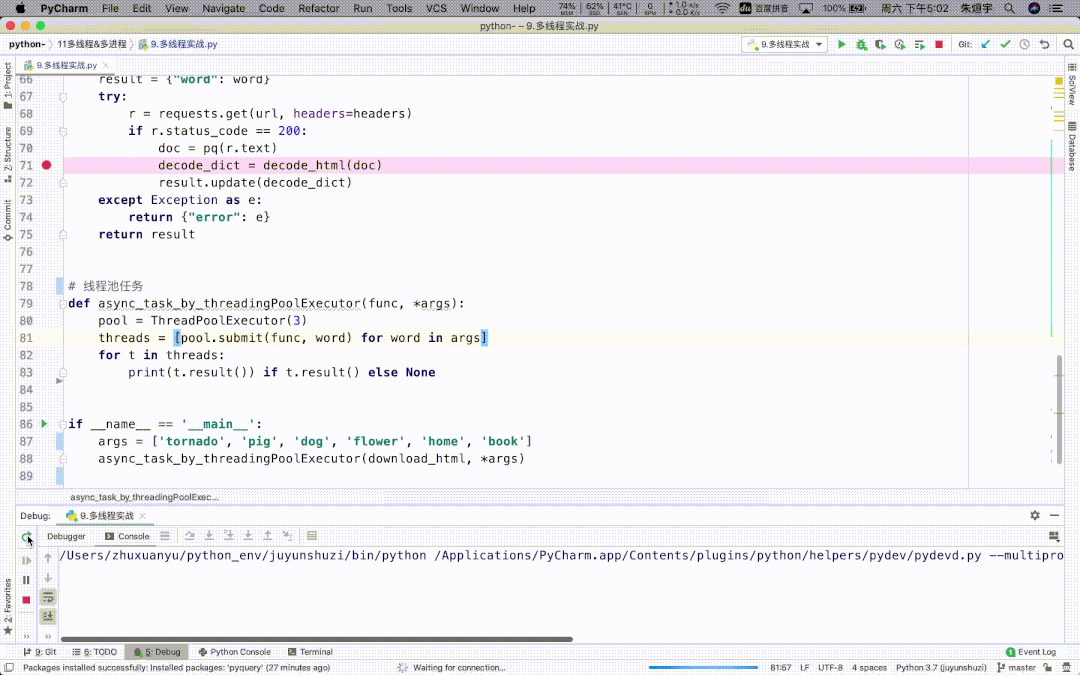Open Evaluate Expression calculator icon
The height and width of the screenshot is (675, 1080).
(311, 536)
